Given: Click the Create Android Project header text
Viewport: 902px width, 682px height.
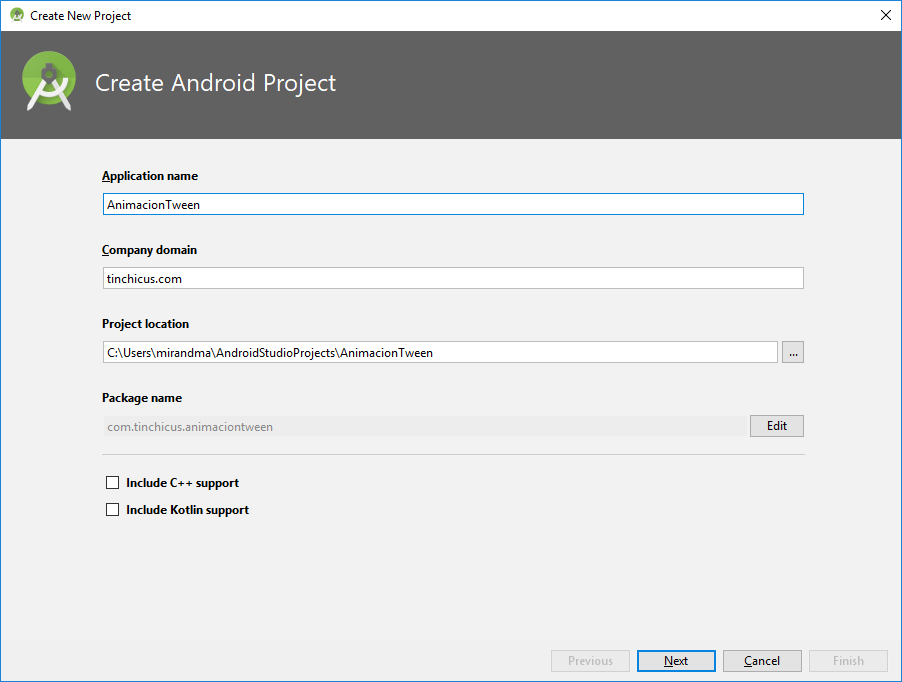Looking at the screenshot, I should [215, 83].
